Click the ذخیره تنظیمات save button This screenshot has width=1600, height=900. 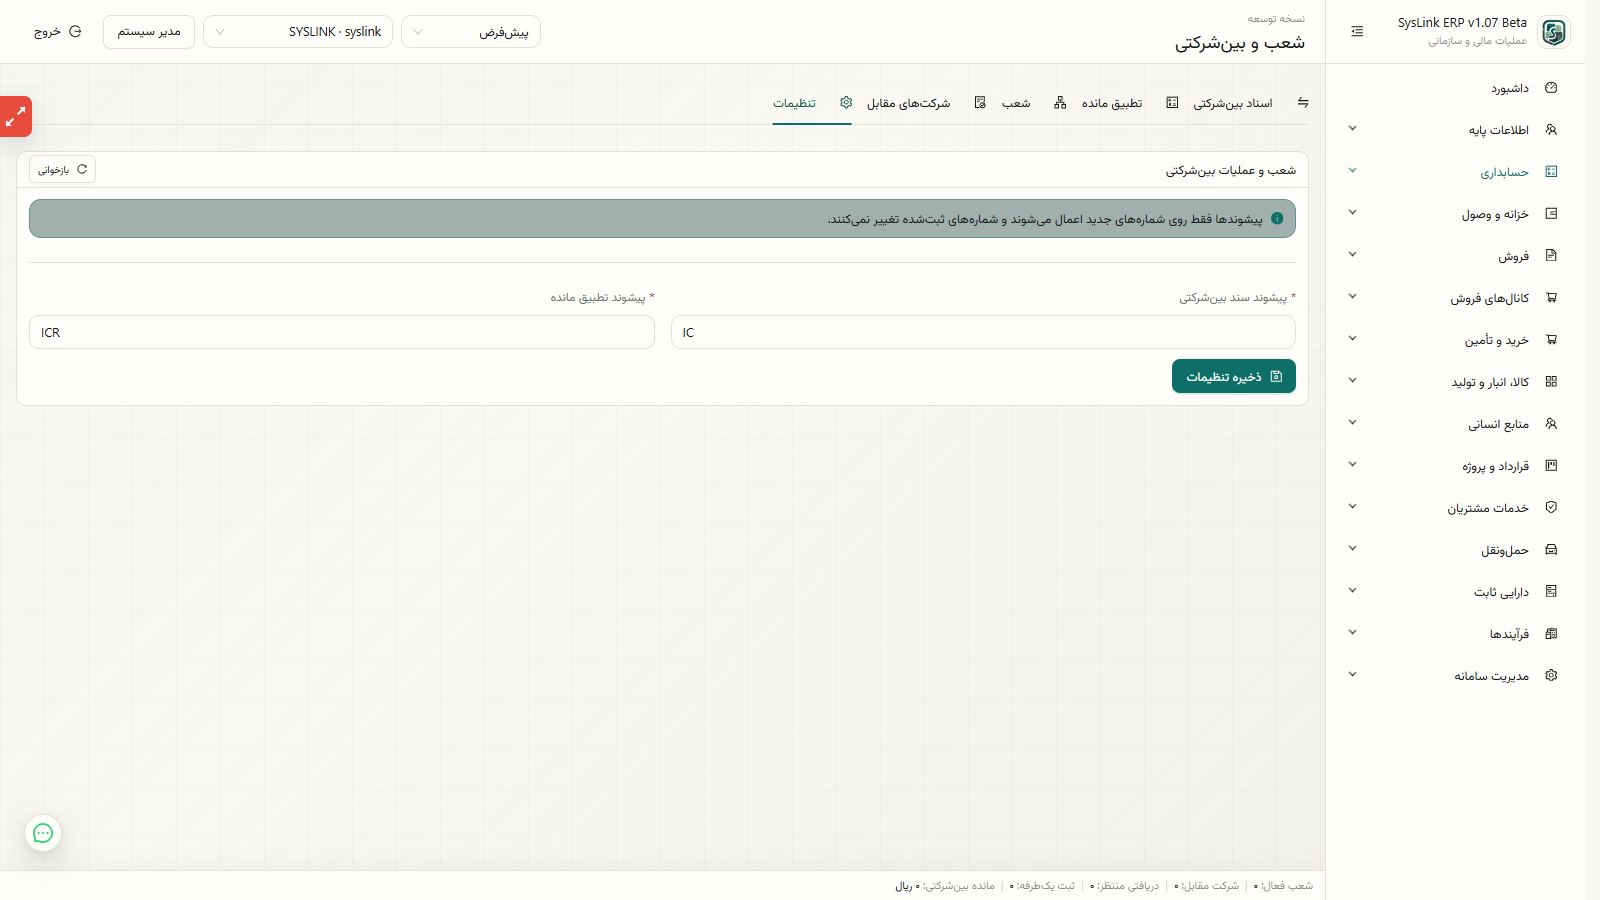pos(1234,377)
